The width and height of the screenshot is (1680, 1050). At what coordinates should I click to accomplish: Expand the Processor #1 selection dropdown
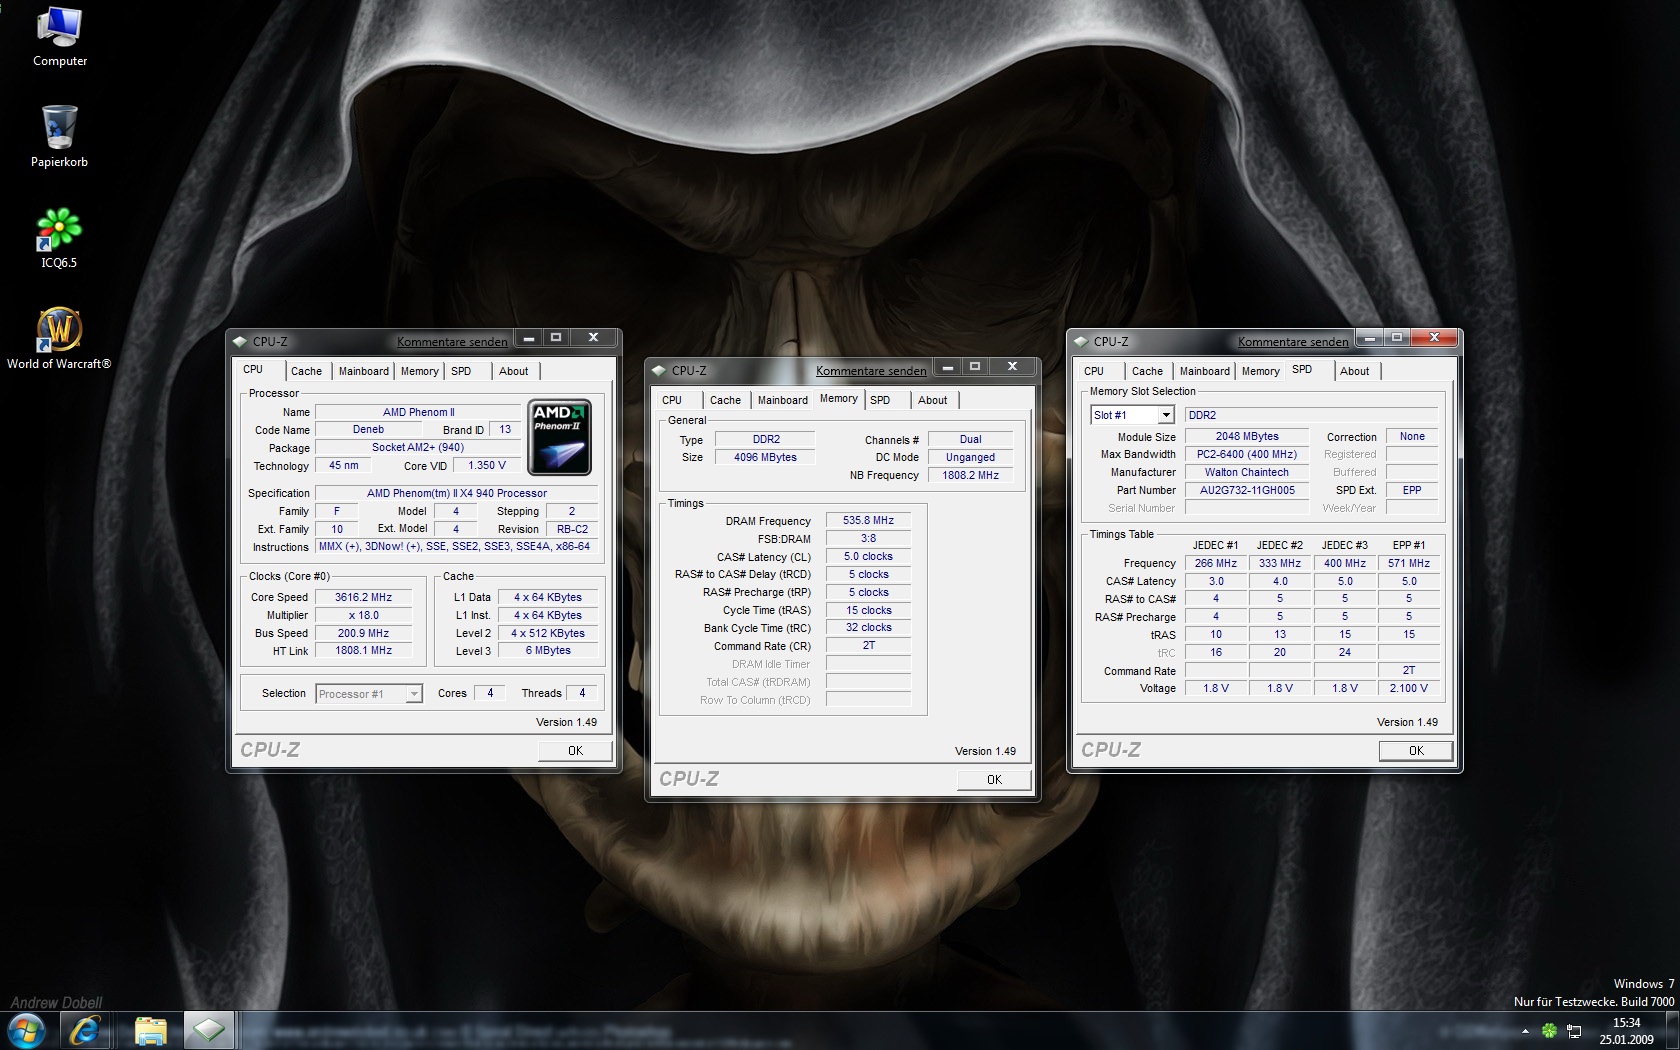tap(414, 694)
